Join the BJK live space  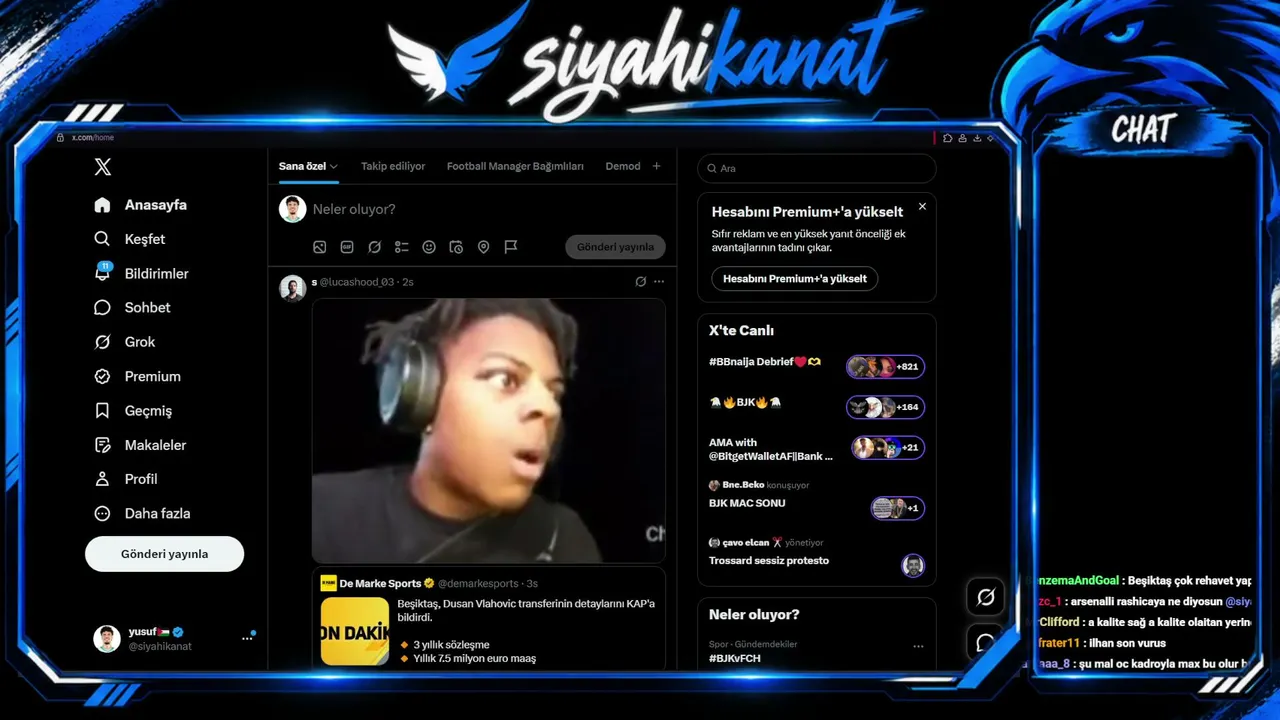click(745, 402)
